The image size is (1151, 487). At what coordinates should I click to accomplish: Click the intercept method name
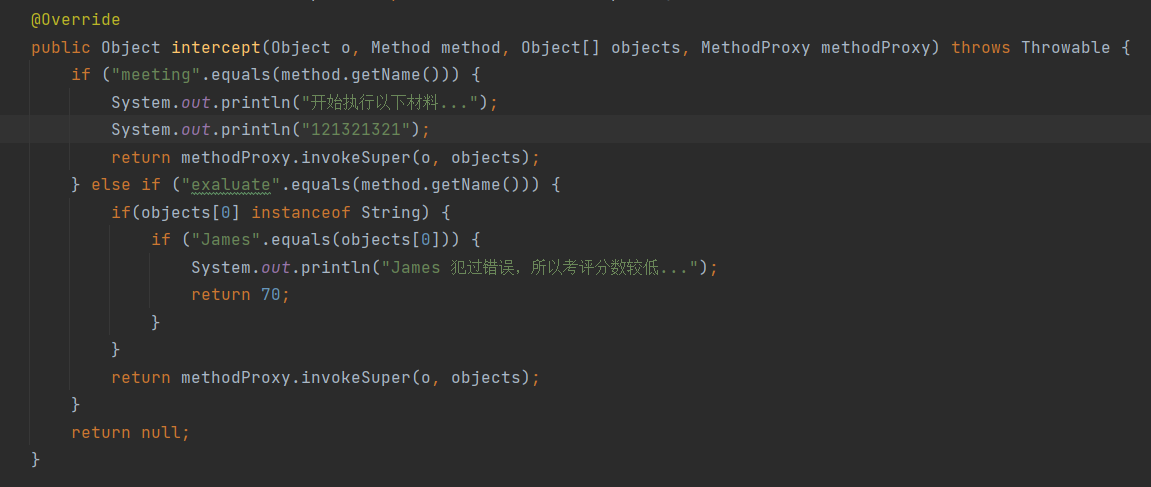(x=216, y=48)
